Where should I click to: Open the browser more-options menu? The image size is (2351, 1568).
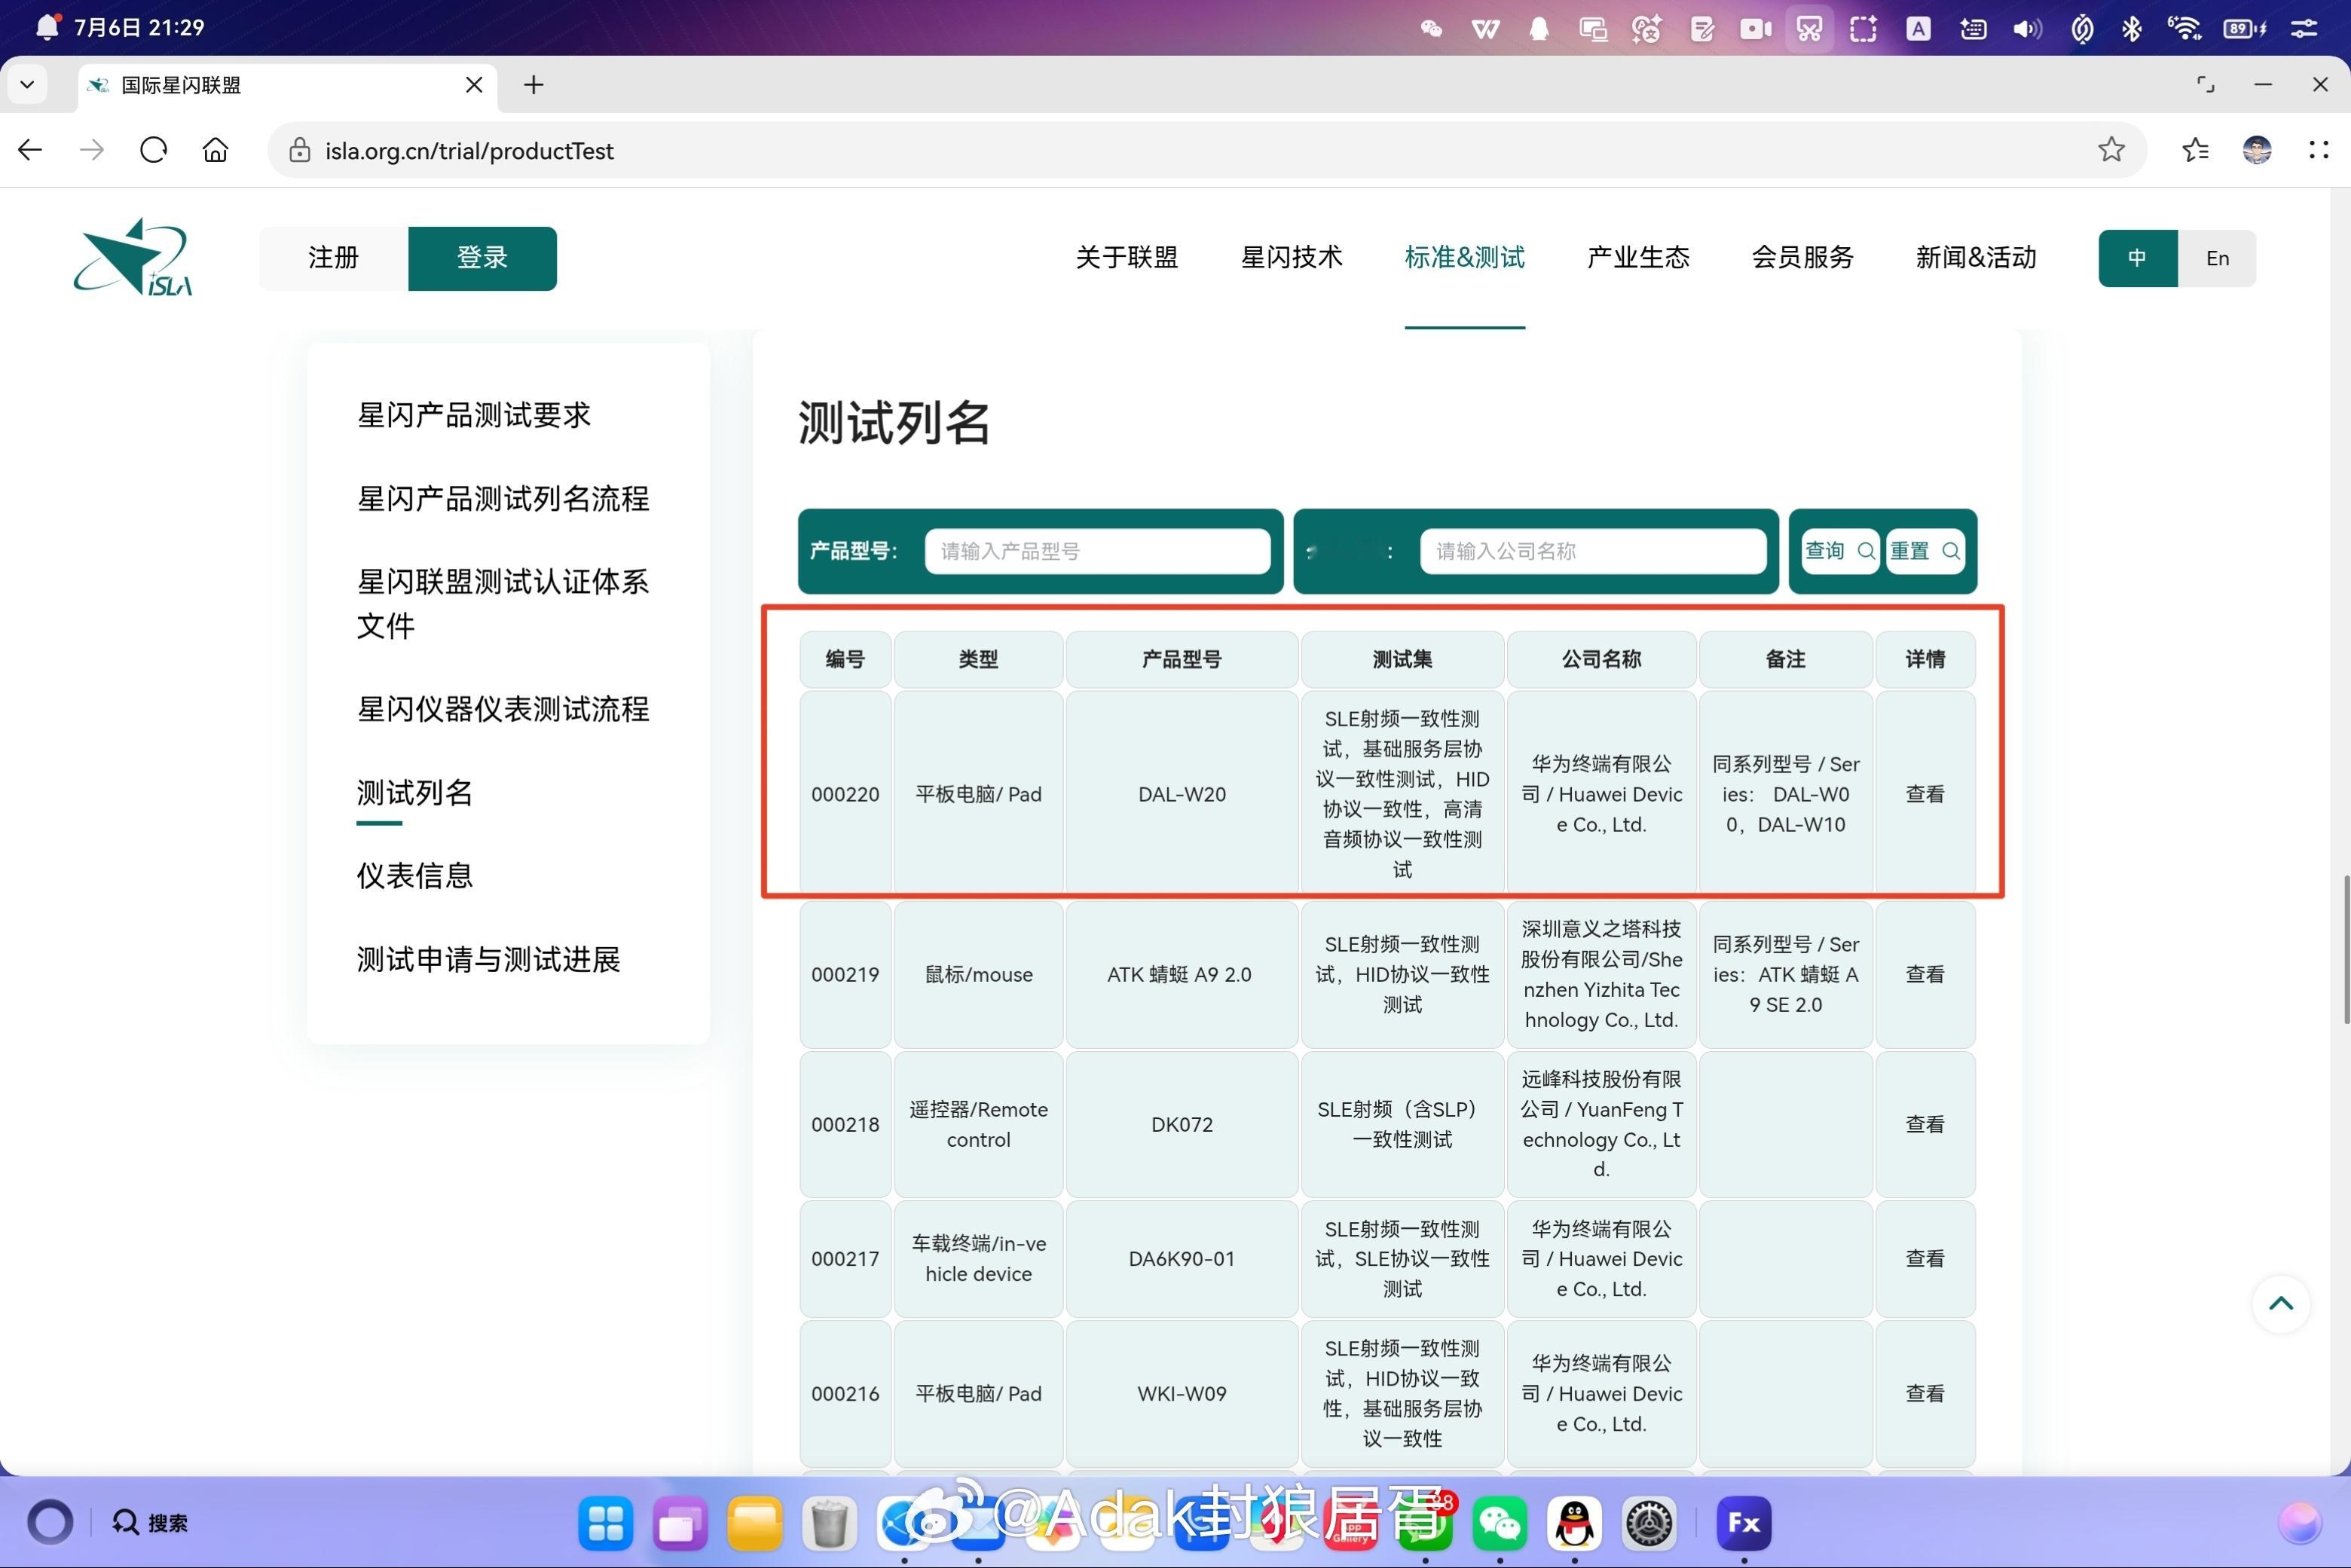(2319, 150)
